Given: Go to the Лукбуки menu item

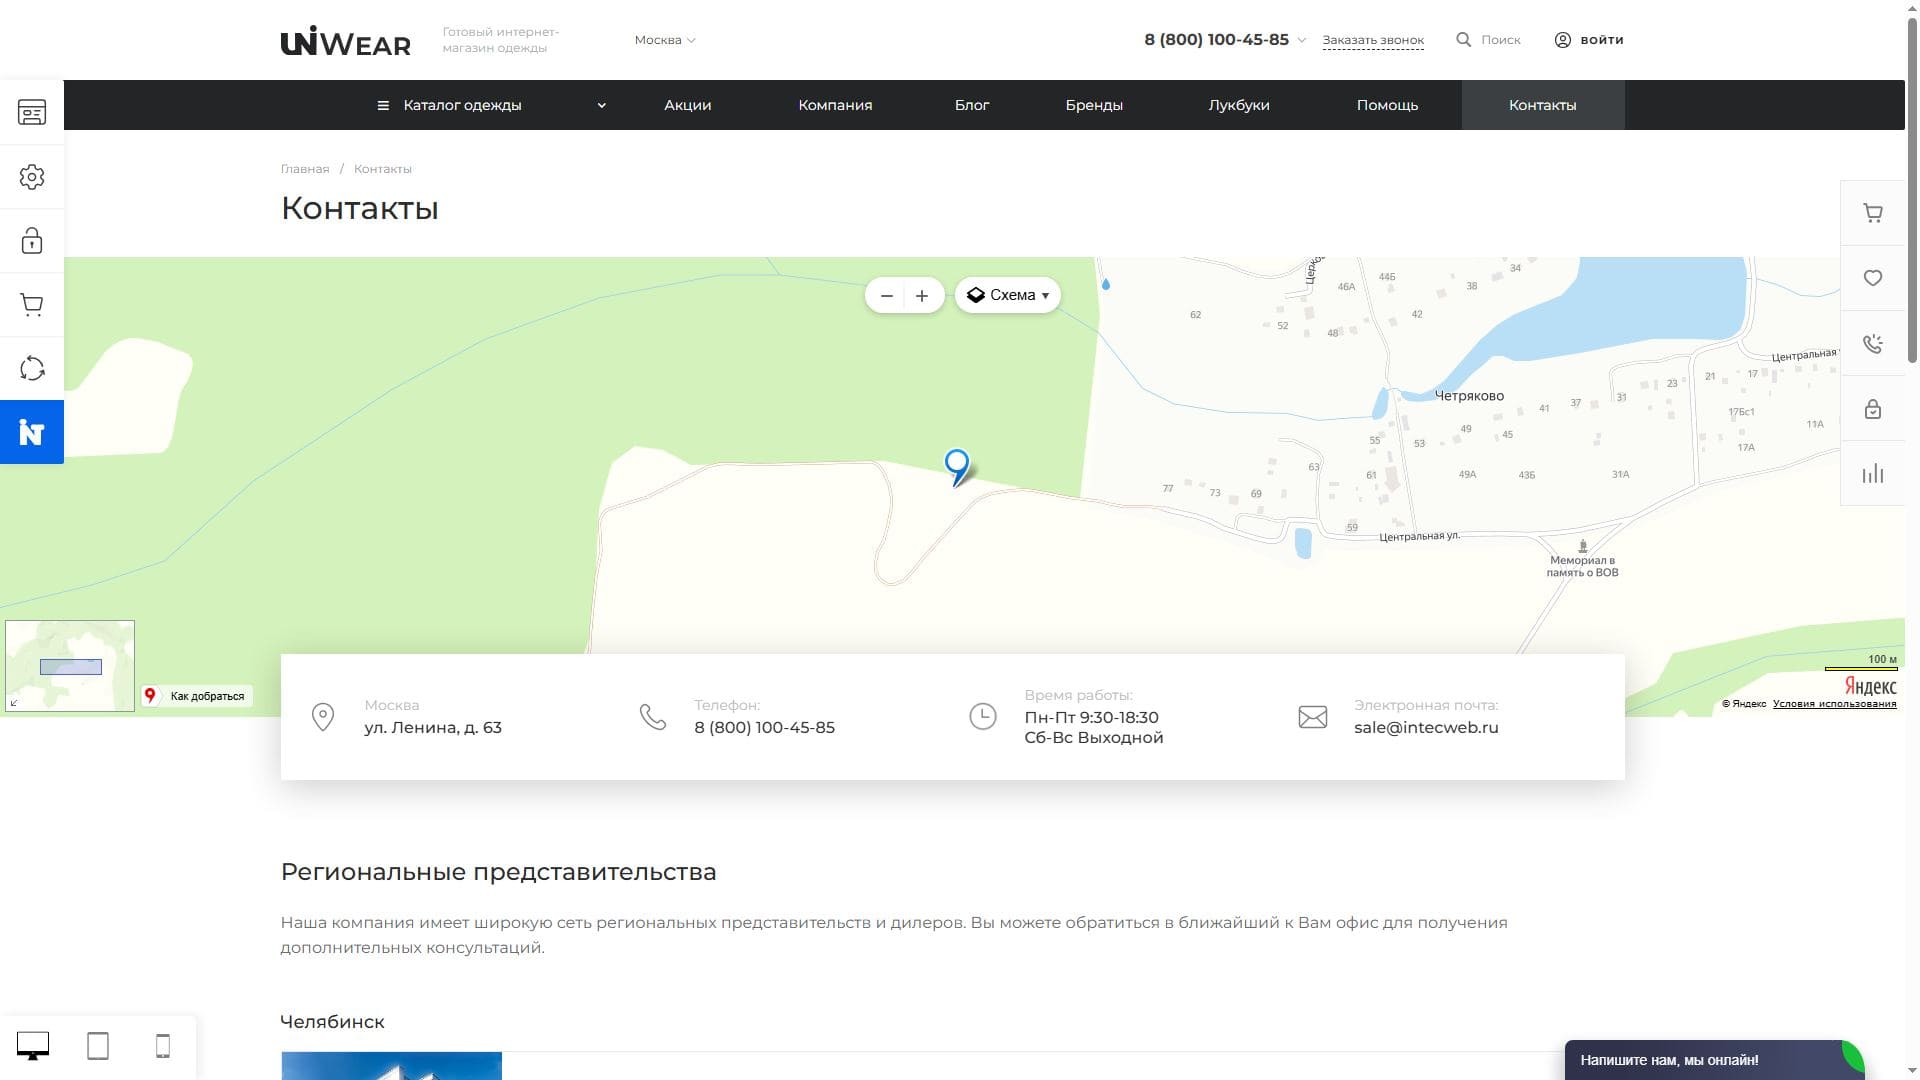Looking at the screenshot, I should pos(1238,105).
